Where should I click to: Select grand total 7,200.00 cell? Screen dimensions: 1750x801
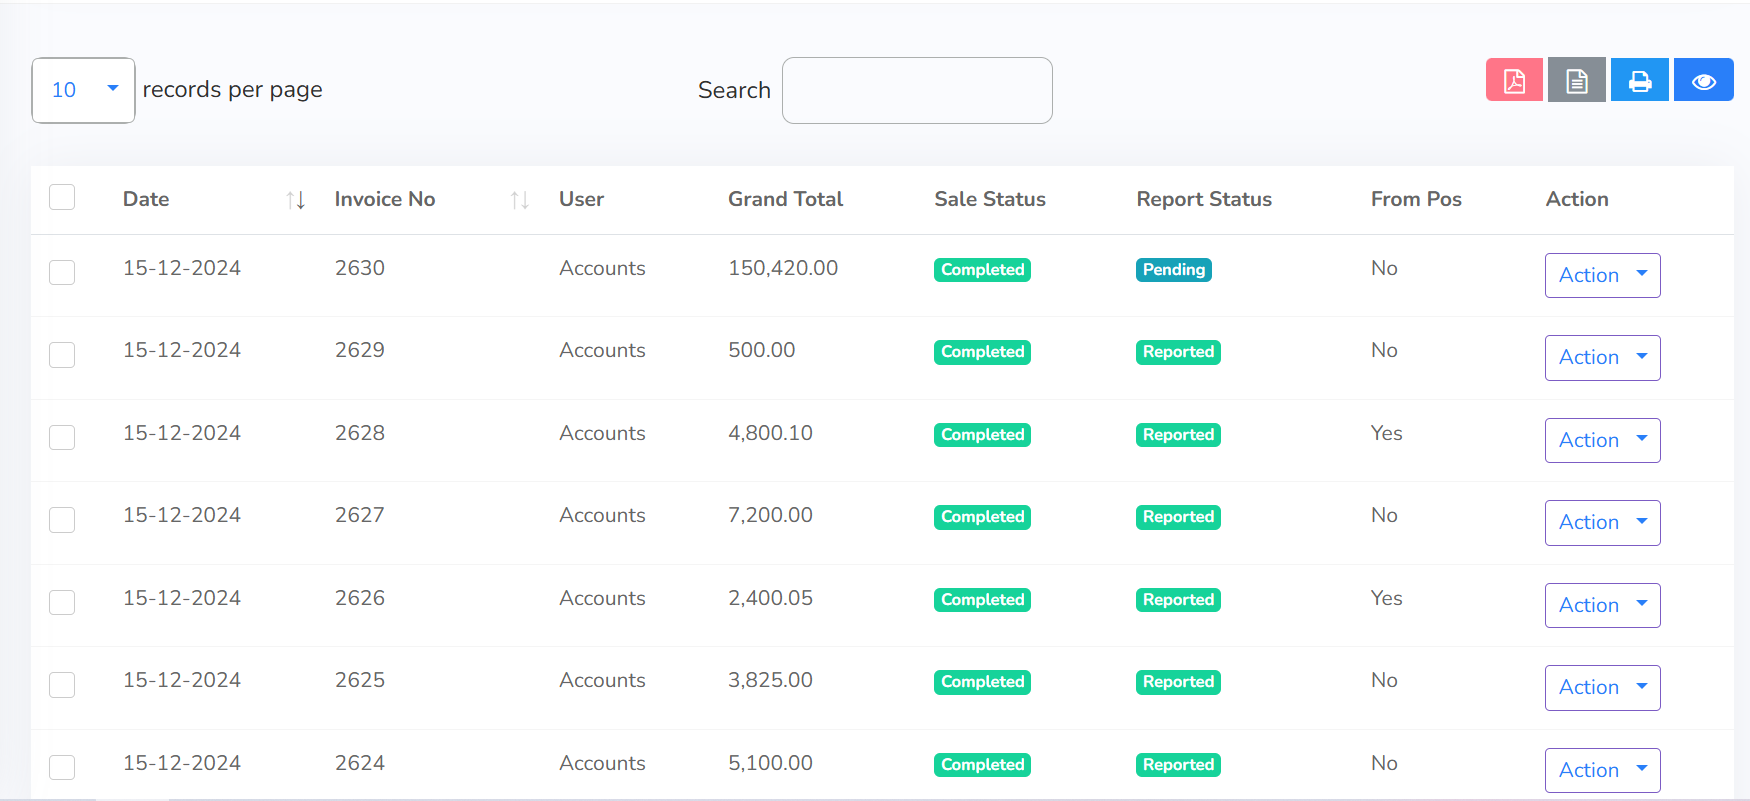click(770, 515)
